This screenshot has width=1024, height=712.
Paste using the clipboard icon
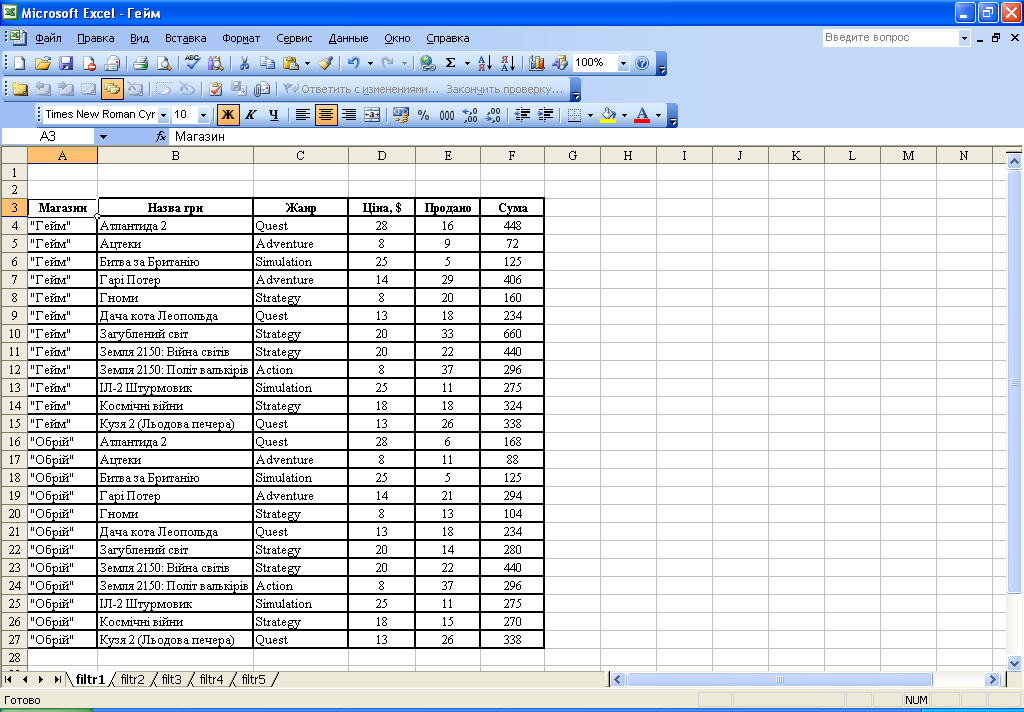(x=291, y=63)
